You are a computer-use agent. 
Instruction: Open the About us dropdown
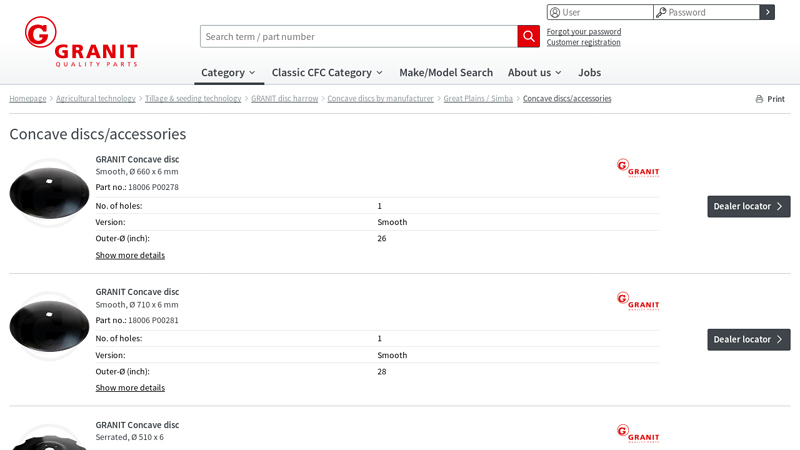[534, 73]
